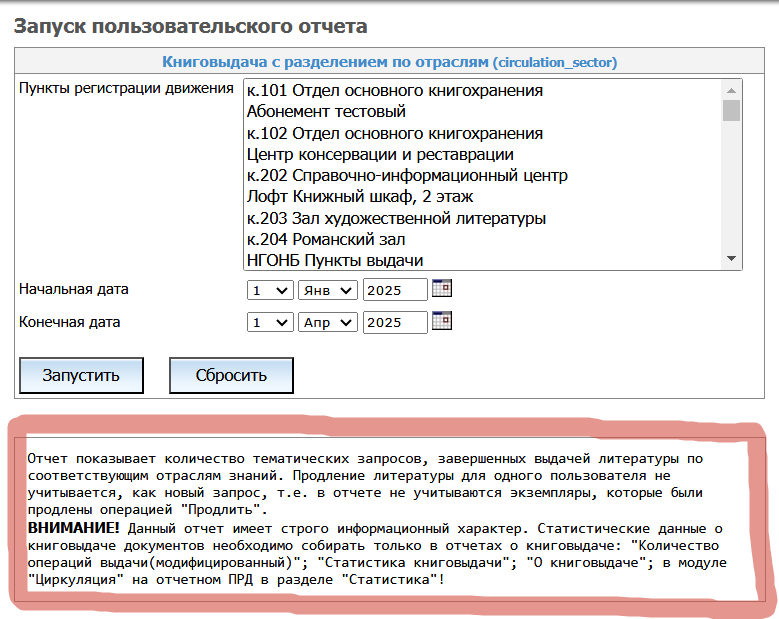
Task: Expand the start month dropdown showing Янв
Action: coord(327,290)
